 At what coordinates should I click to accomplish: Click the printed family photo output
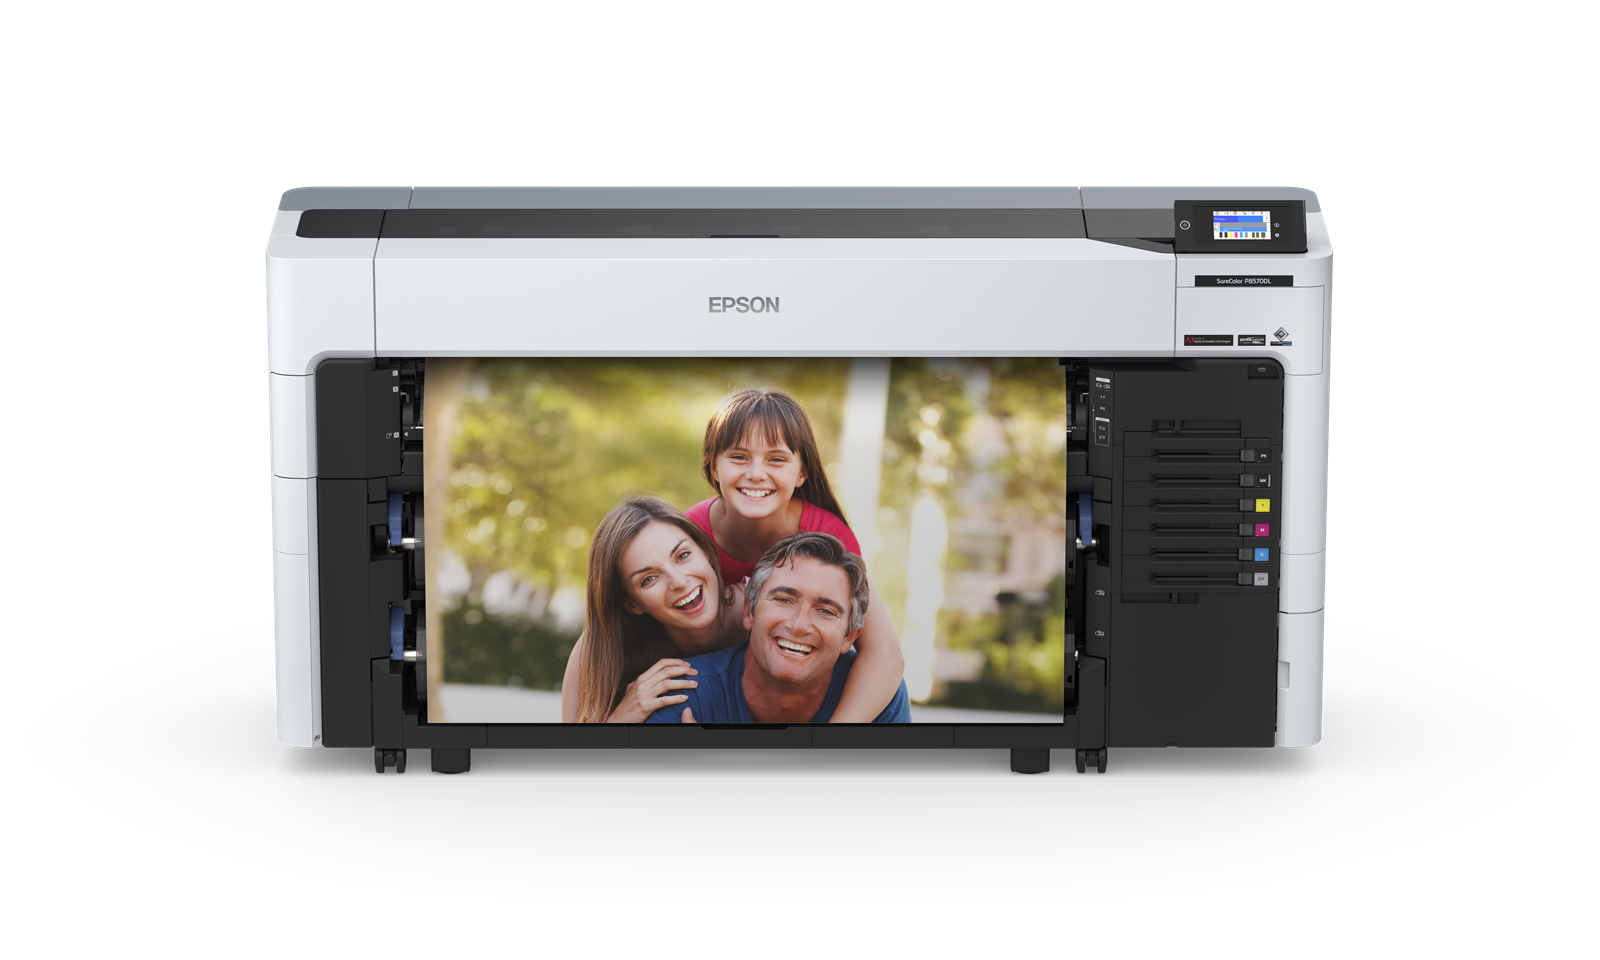(745, 540)
